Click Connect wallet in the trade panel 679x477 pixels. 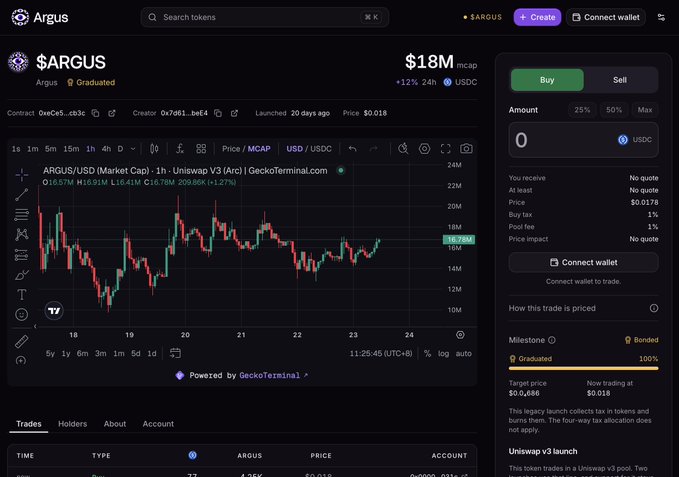point(583,262)
